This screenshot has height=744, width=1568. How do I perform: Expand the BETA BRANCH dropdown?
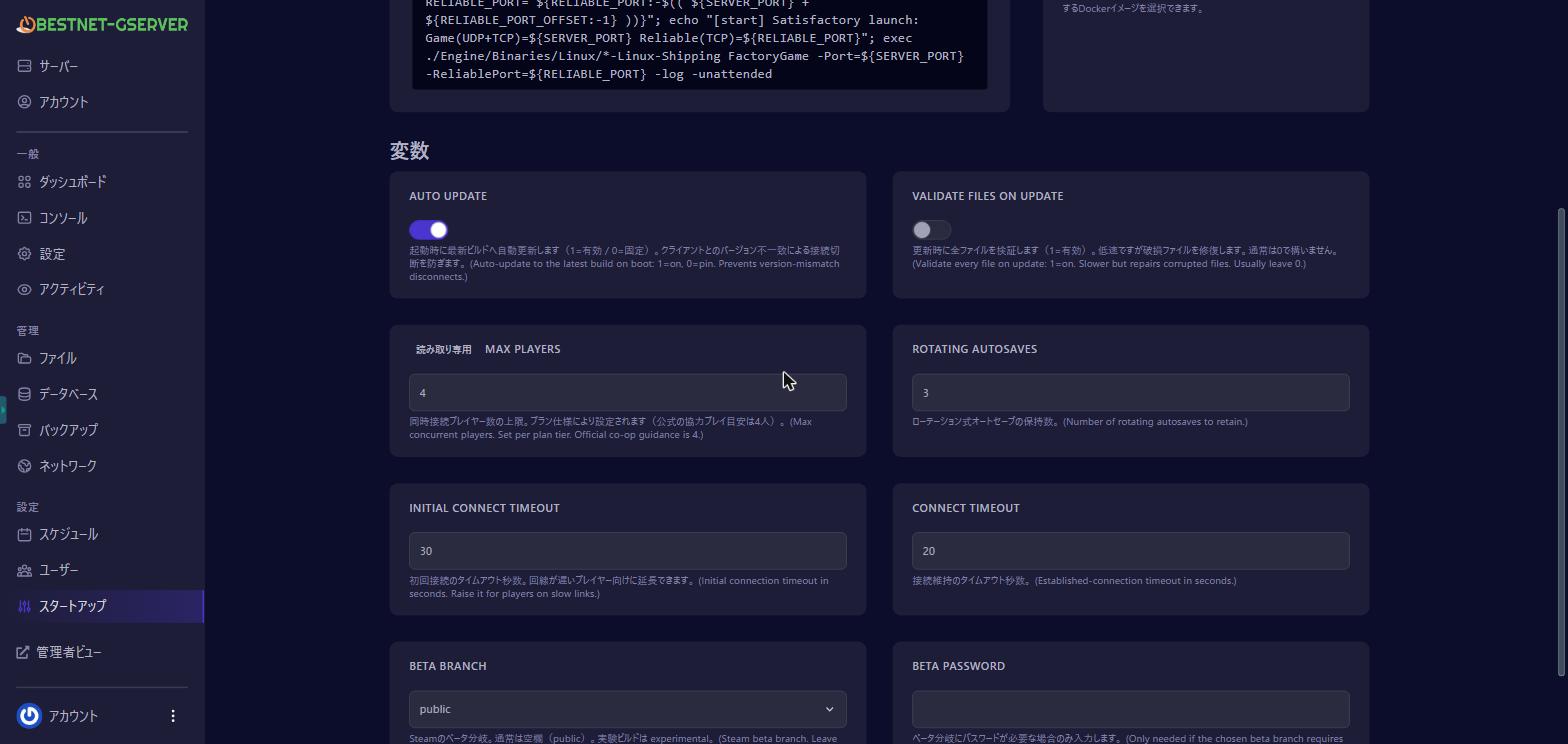(628, 709)
